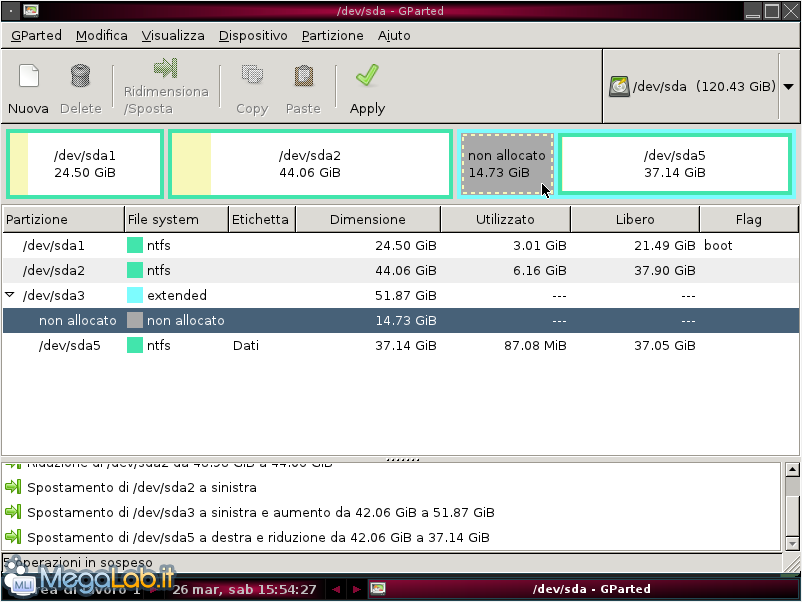The height and width of the screenshot is (602, 802).
Task: Sort by the File system column header
Action: (176, 219)
